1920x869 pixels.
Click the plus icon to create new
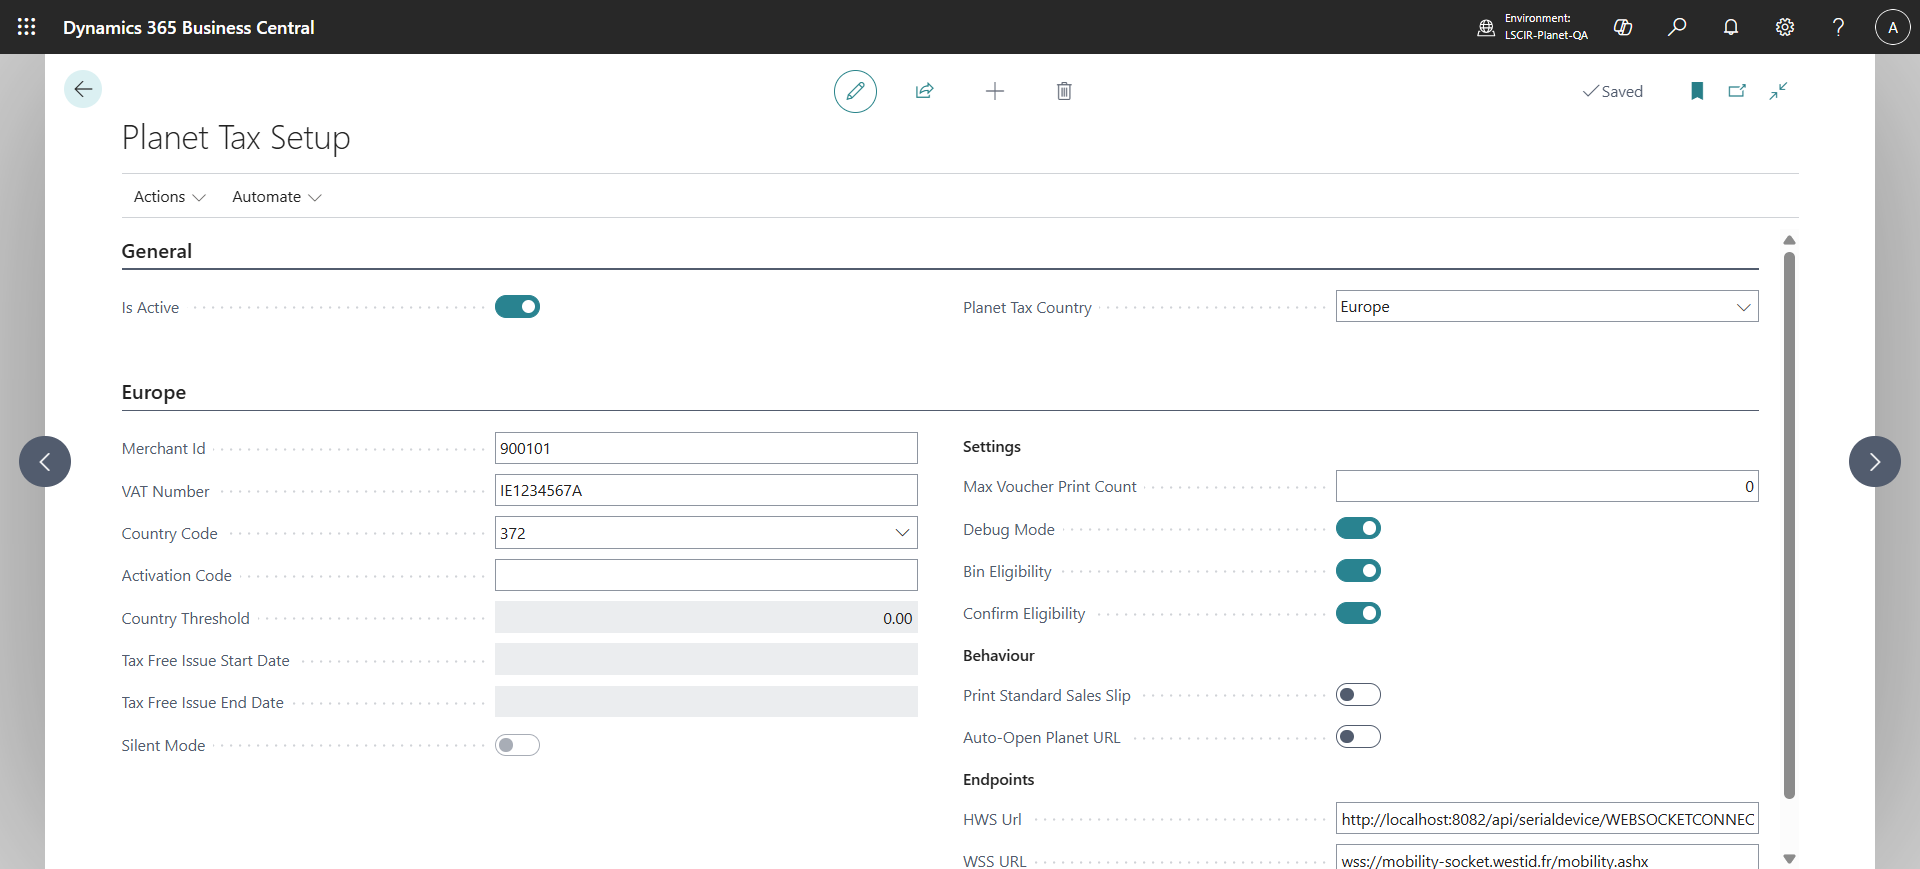994,91
